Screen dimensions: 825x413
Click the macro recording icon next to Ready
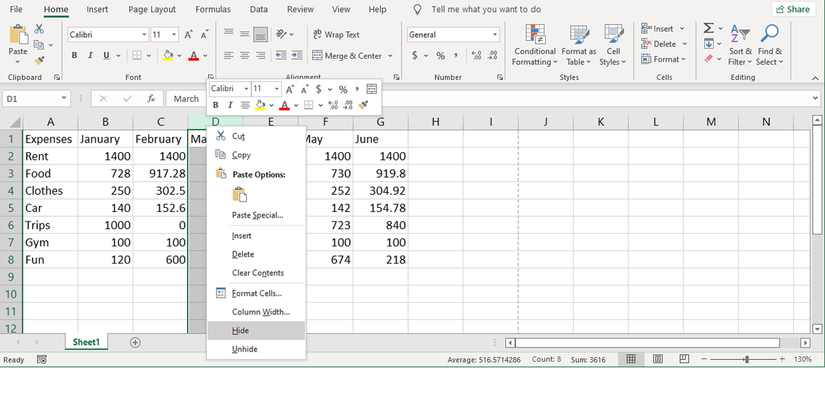point(42,360)
